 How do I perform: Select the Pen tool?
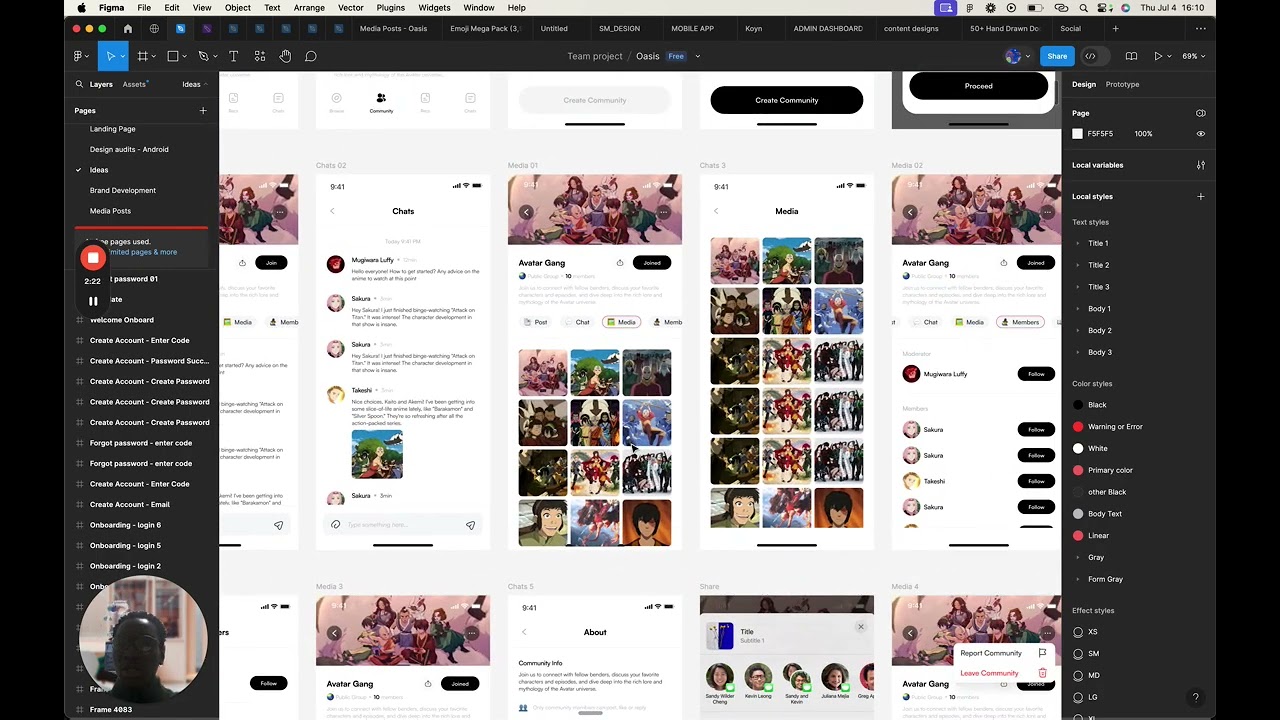click(203, 56)
